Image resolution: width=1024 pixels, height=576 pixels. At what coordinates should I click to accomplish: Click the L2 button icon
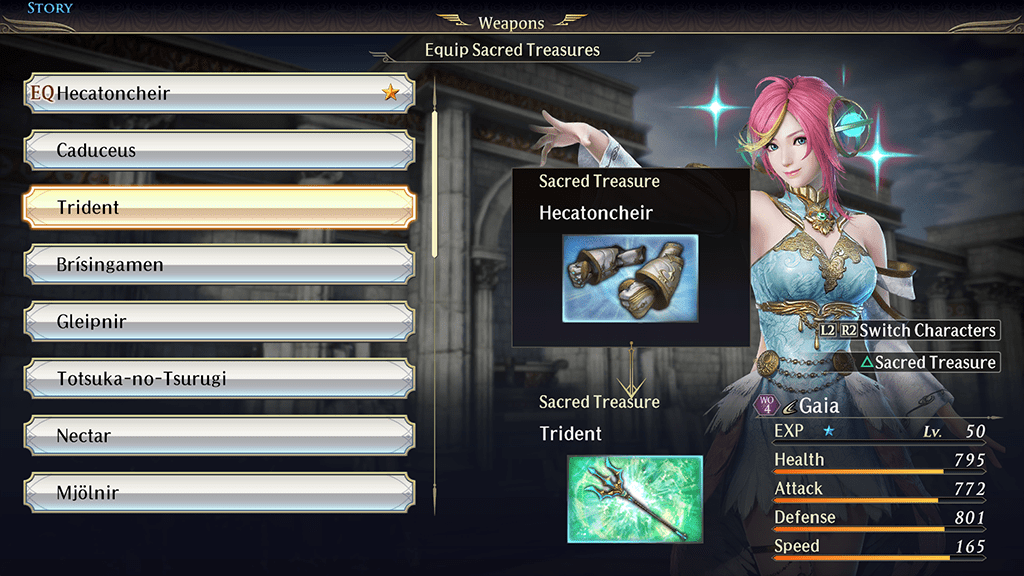click(x=827, y=330)
